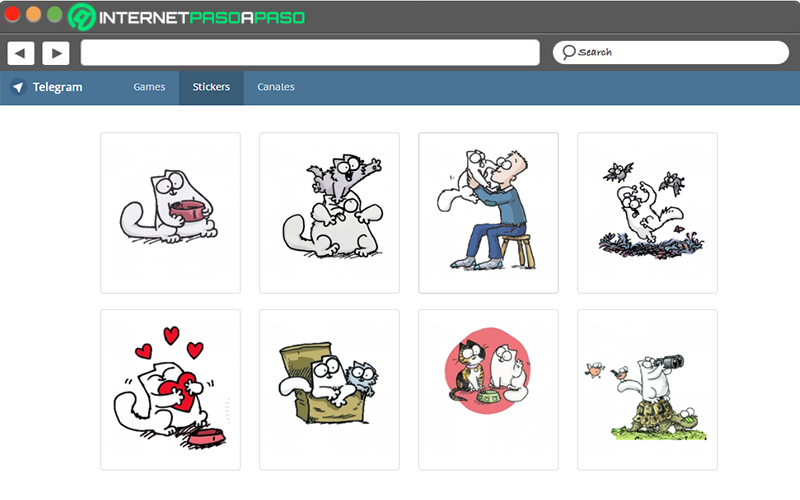Focus the empty address bar field
The image size is (800, 500).
[x=310, y=53]
